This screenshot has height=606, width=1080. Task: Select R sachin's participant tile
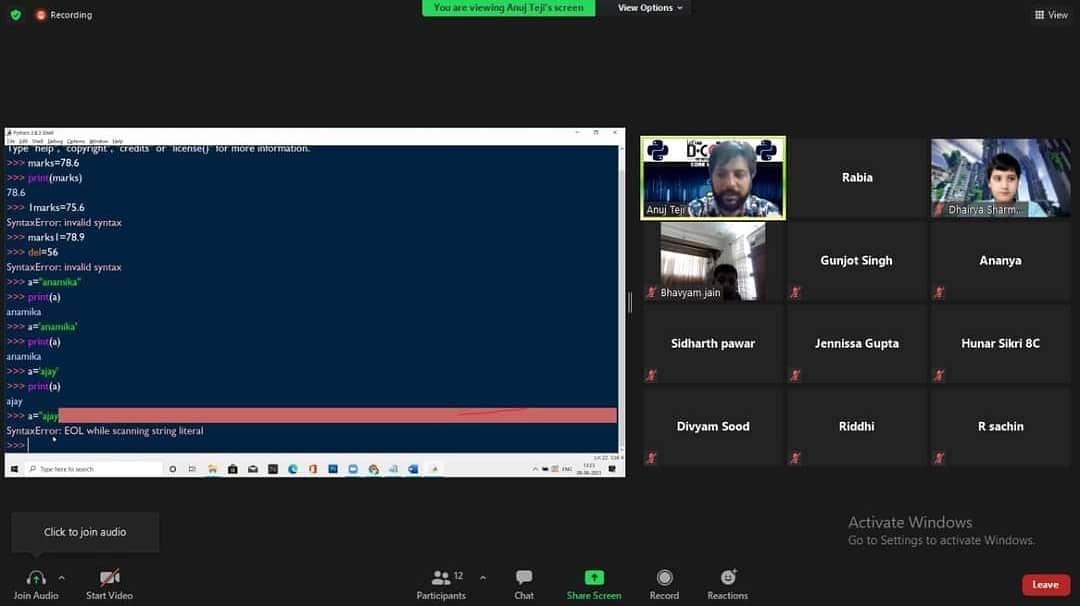pyautogui.click(x=1000, y=426)
